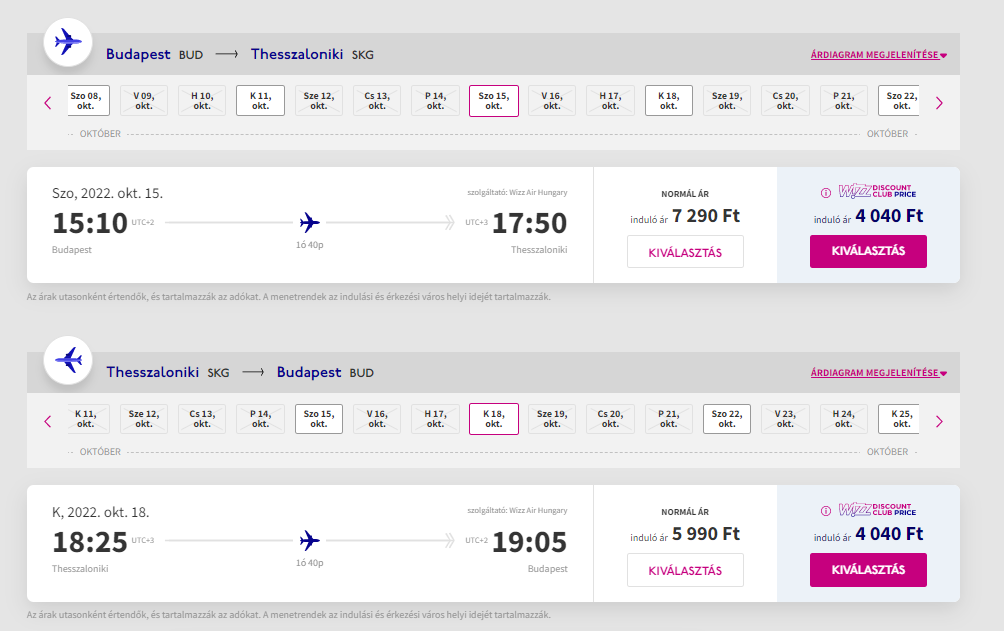Select return date Szo 22, okt.

(727, 419)
